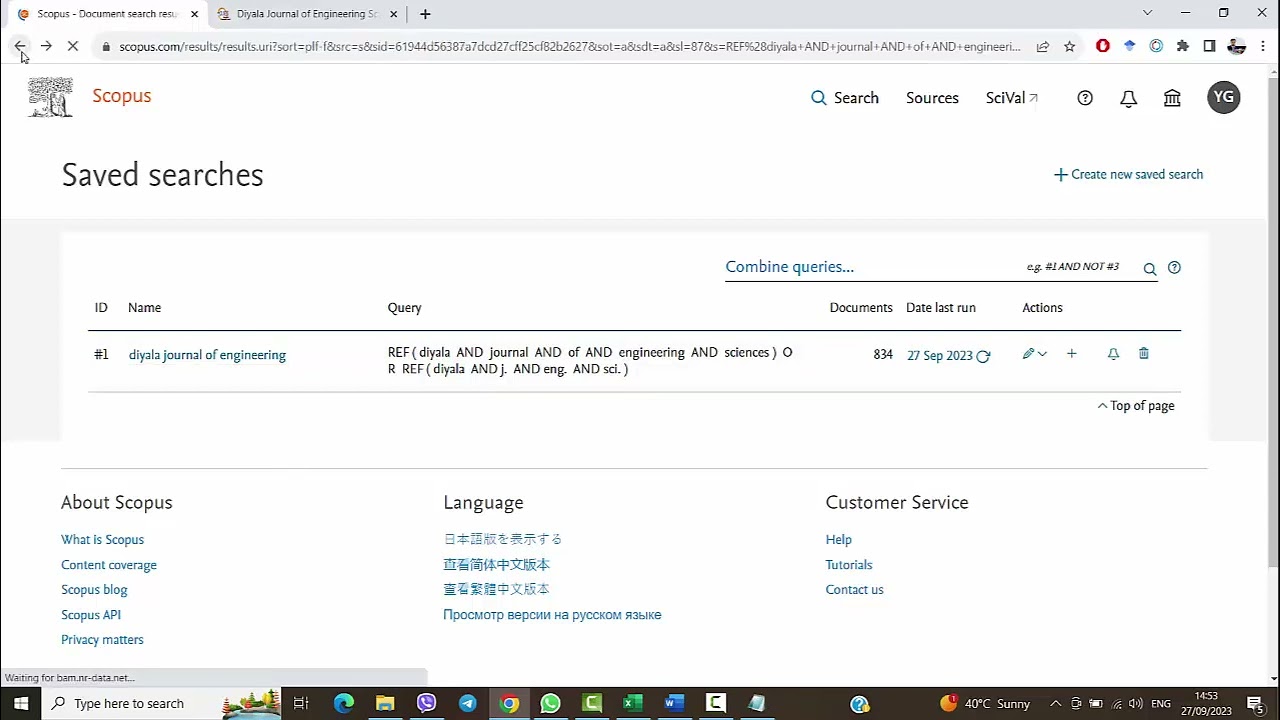Open Scopus notifications bell in header
This screenshot has height=720, width=1280.
pyautogui.click(x=1128, y=98)
